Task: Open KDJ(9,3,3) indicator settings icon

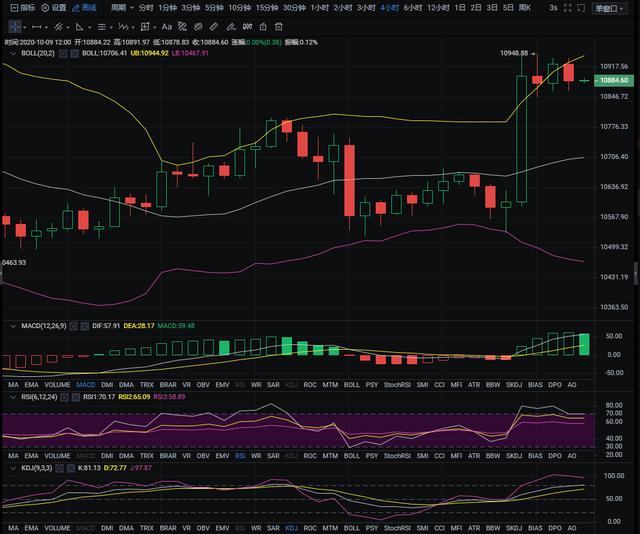Action: click(x=60, y=468)
